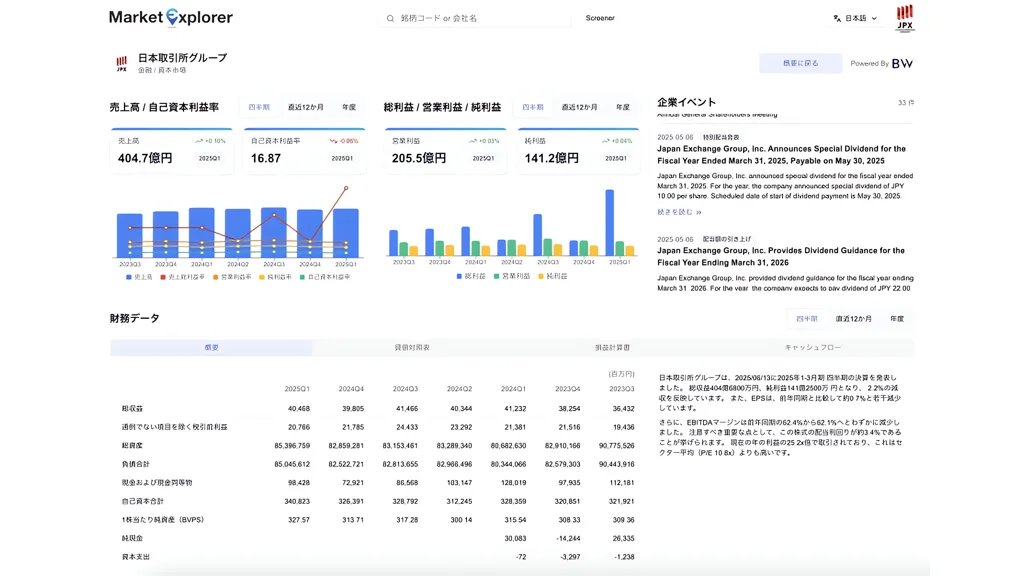
Task: Click the Market Explorer logo
Action: coord(170,18)
